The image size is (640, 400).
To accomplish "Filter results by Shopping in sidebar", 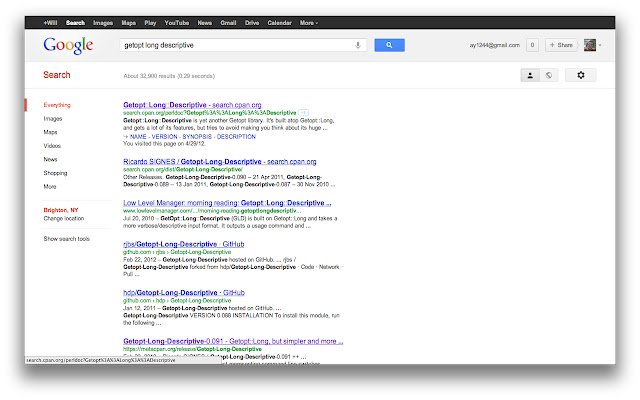I will tap(55, 173).
